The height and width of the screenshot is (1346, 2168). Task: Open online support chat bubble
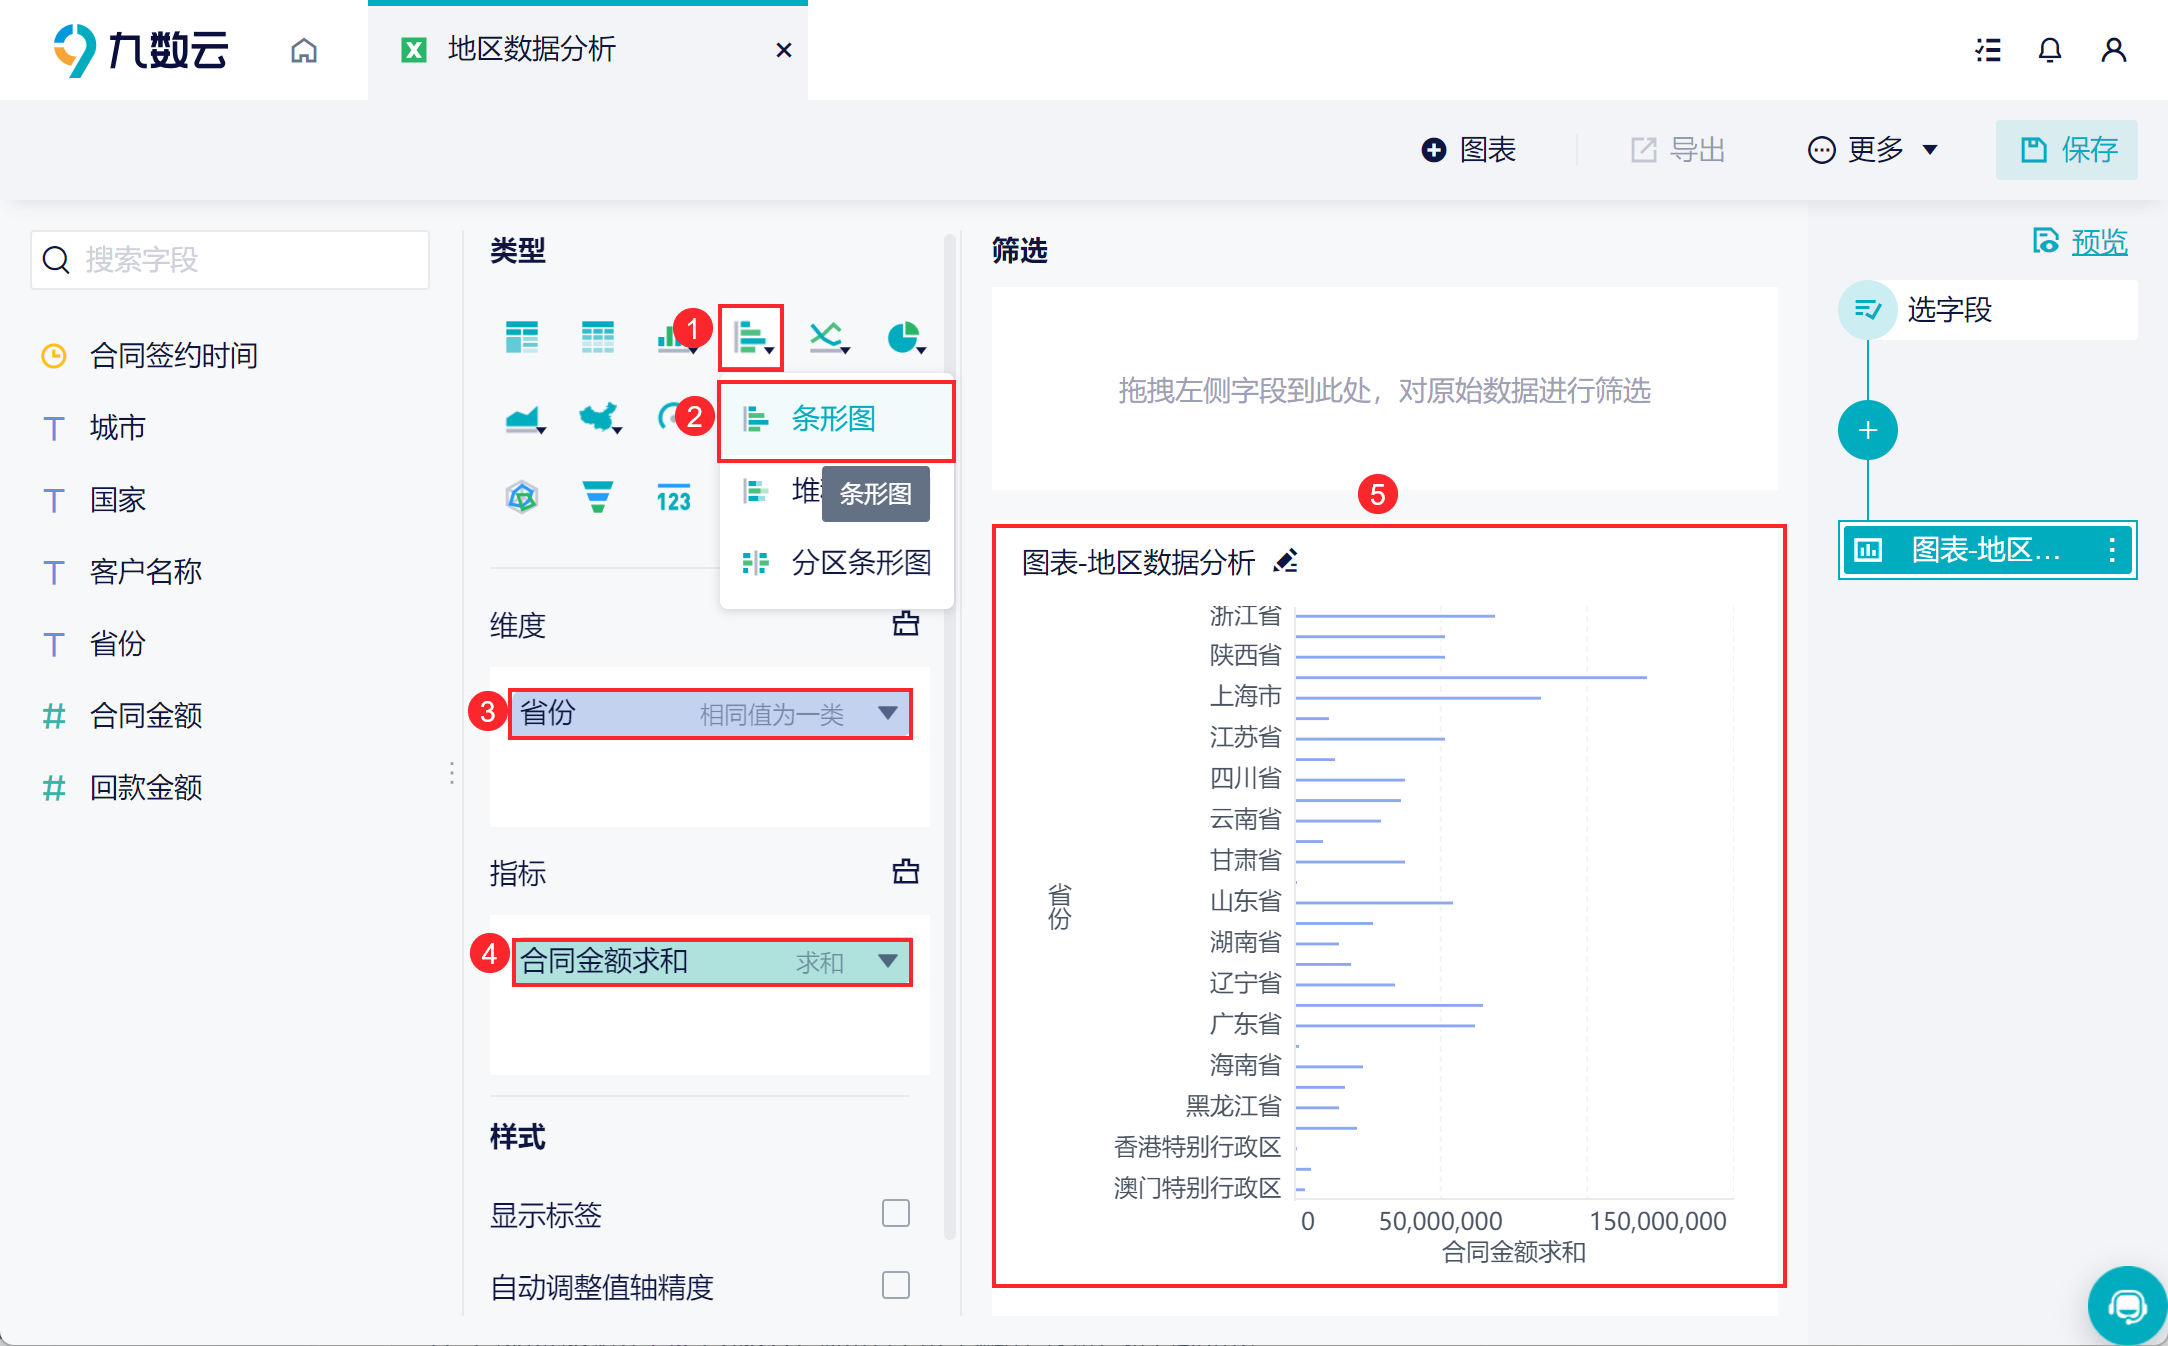pos(2126,1305)
